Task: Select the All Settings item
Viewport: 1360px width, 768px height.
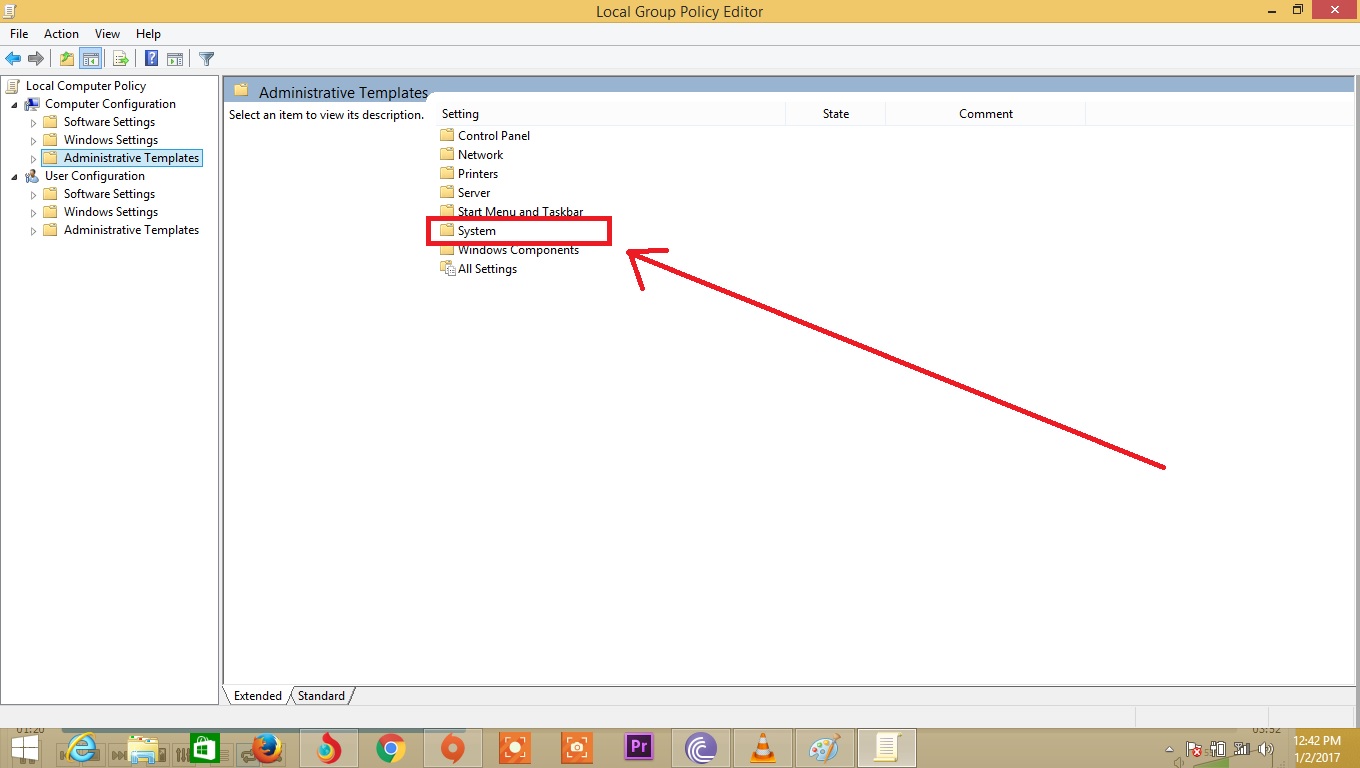Action: pos(485,268)
